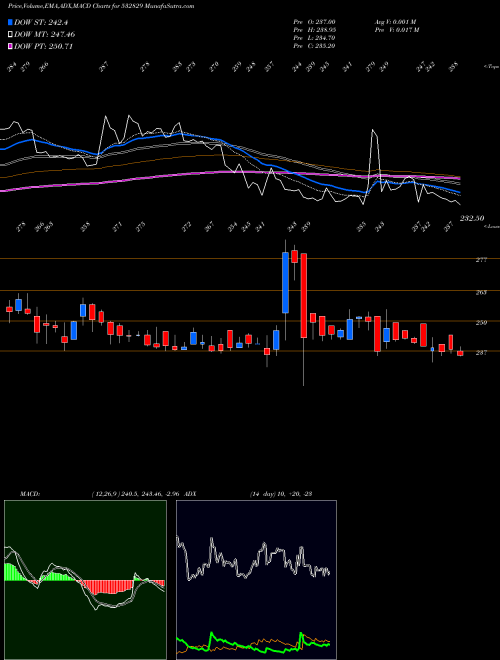Click the 'Pre L: 234.70' low value
The image size is (500, 660).
point(314,38)
